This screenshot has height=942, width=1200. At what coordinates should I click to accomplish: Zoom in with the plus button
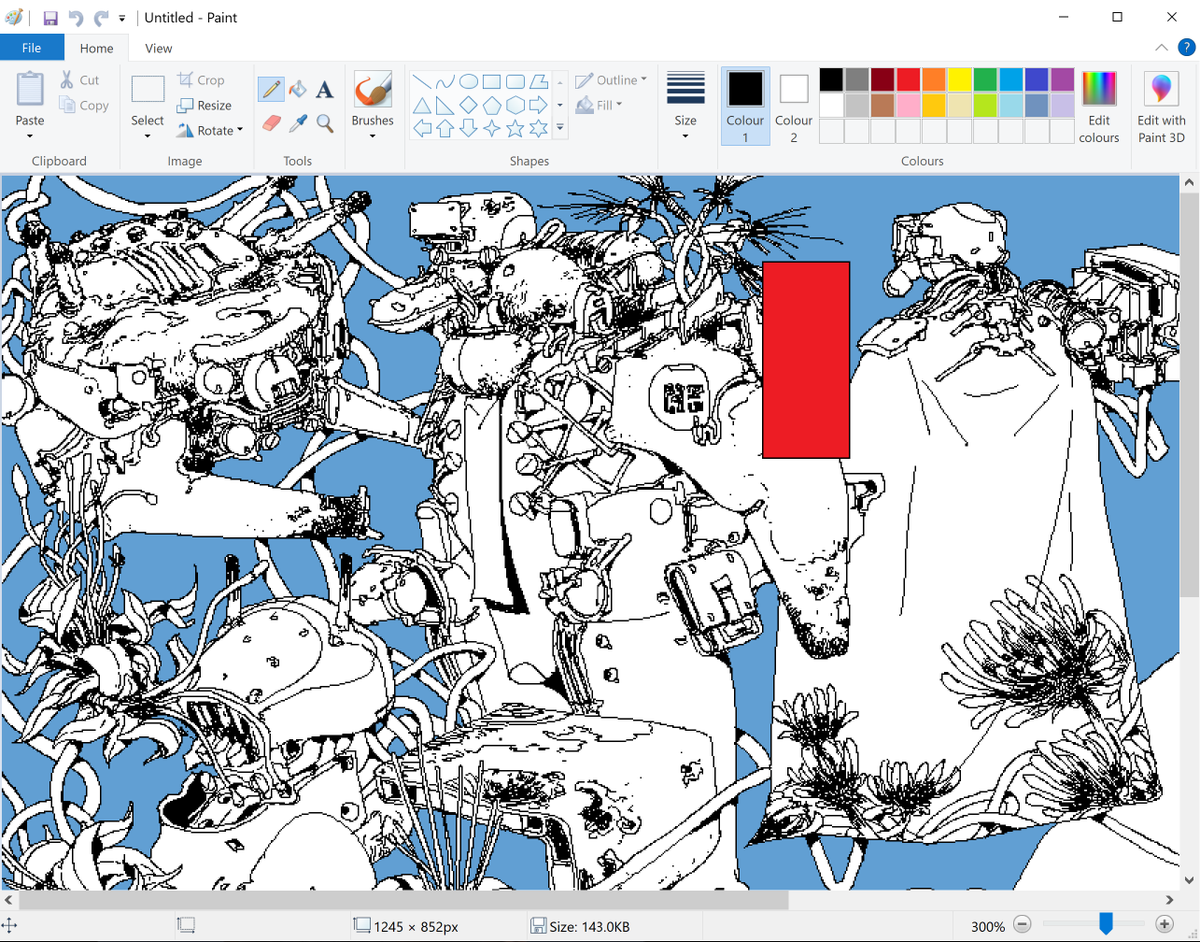coord(1164,925)
